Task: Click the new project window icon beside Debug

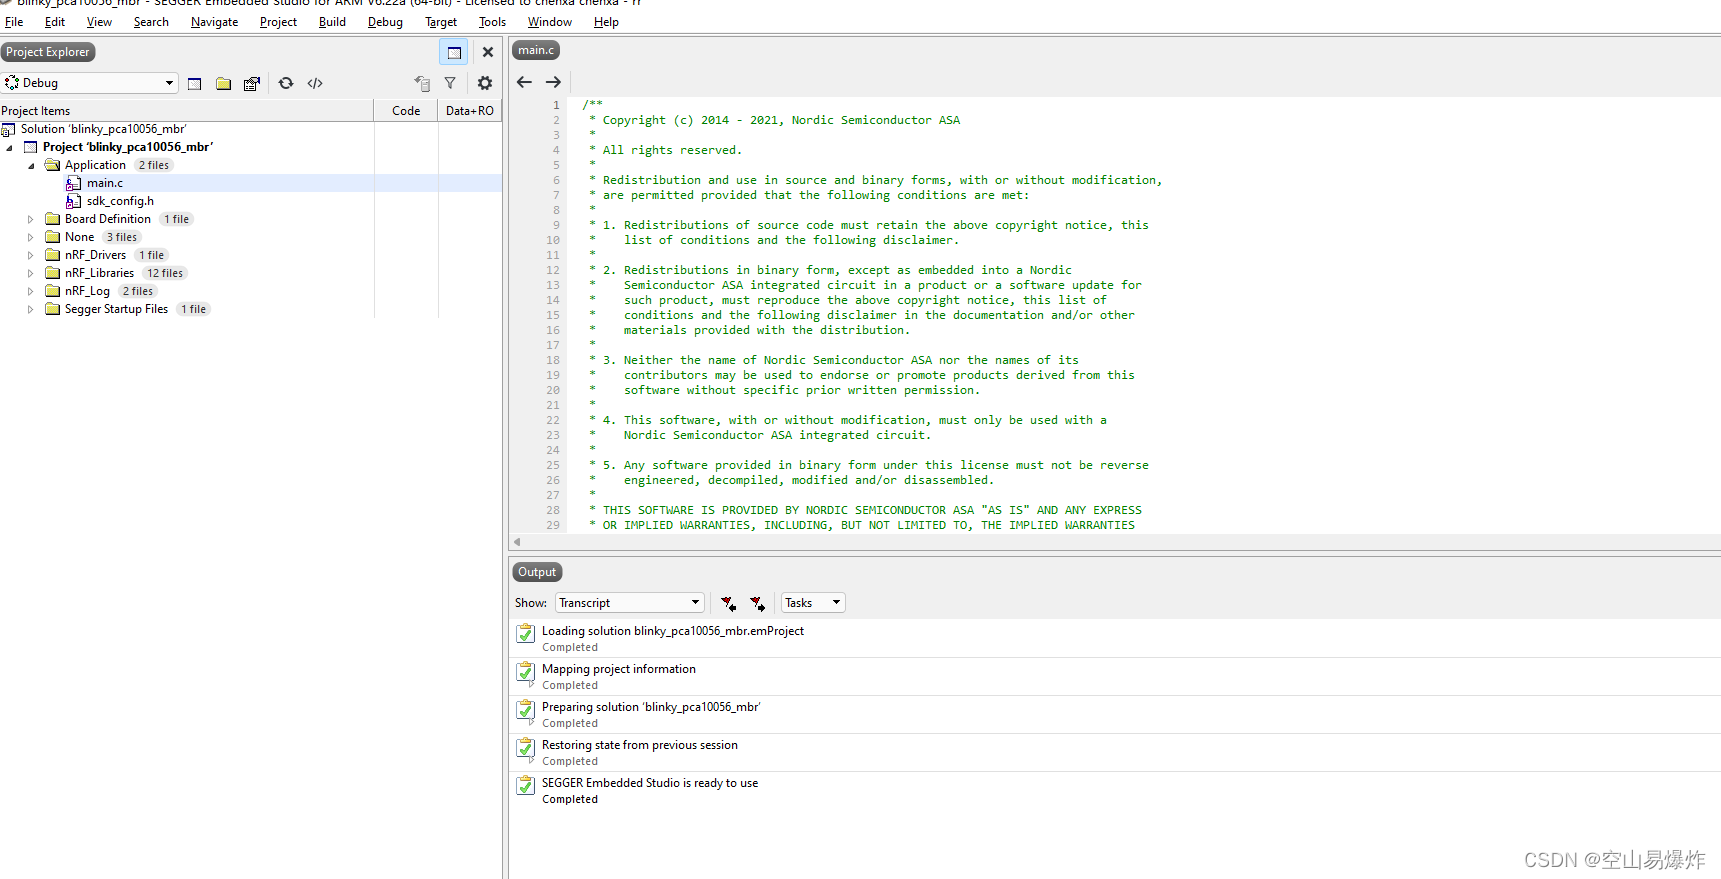Action: coord(195,83)
